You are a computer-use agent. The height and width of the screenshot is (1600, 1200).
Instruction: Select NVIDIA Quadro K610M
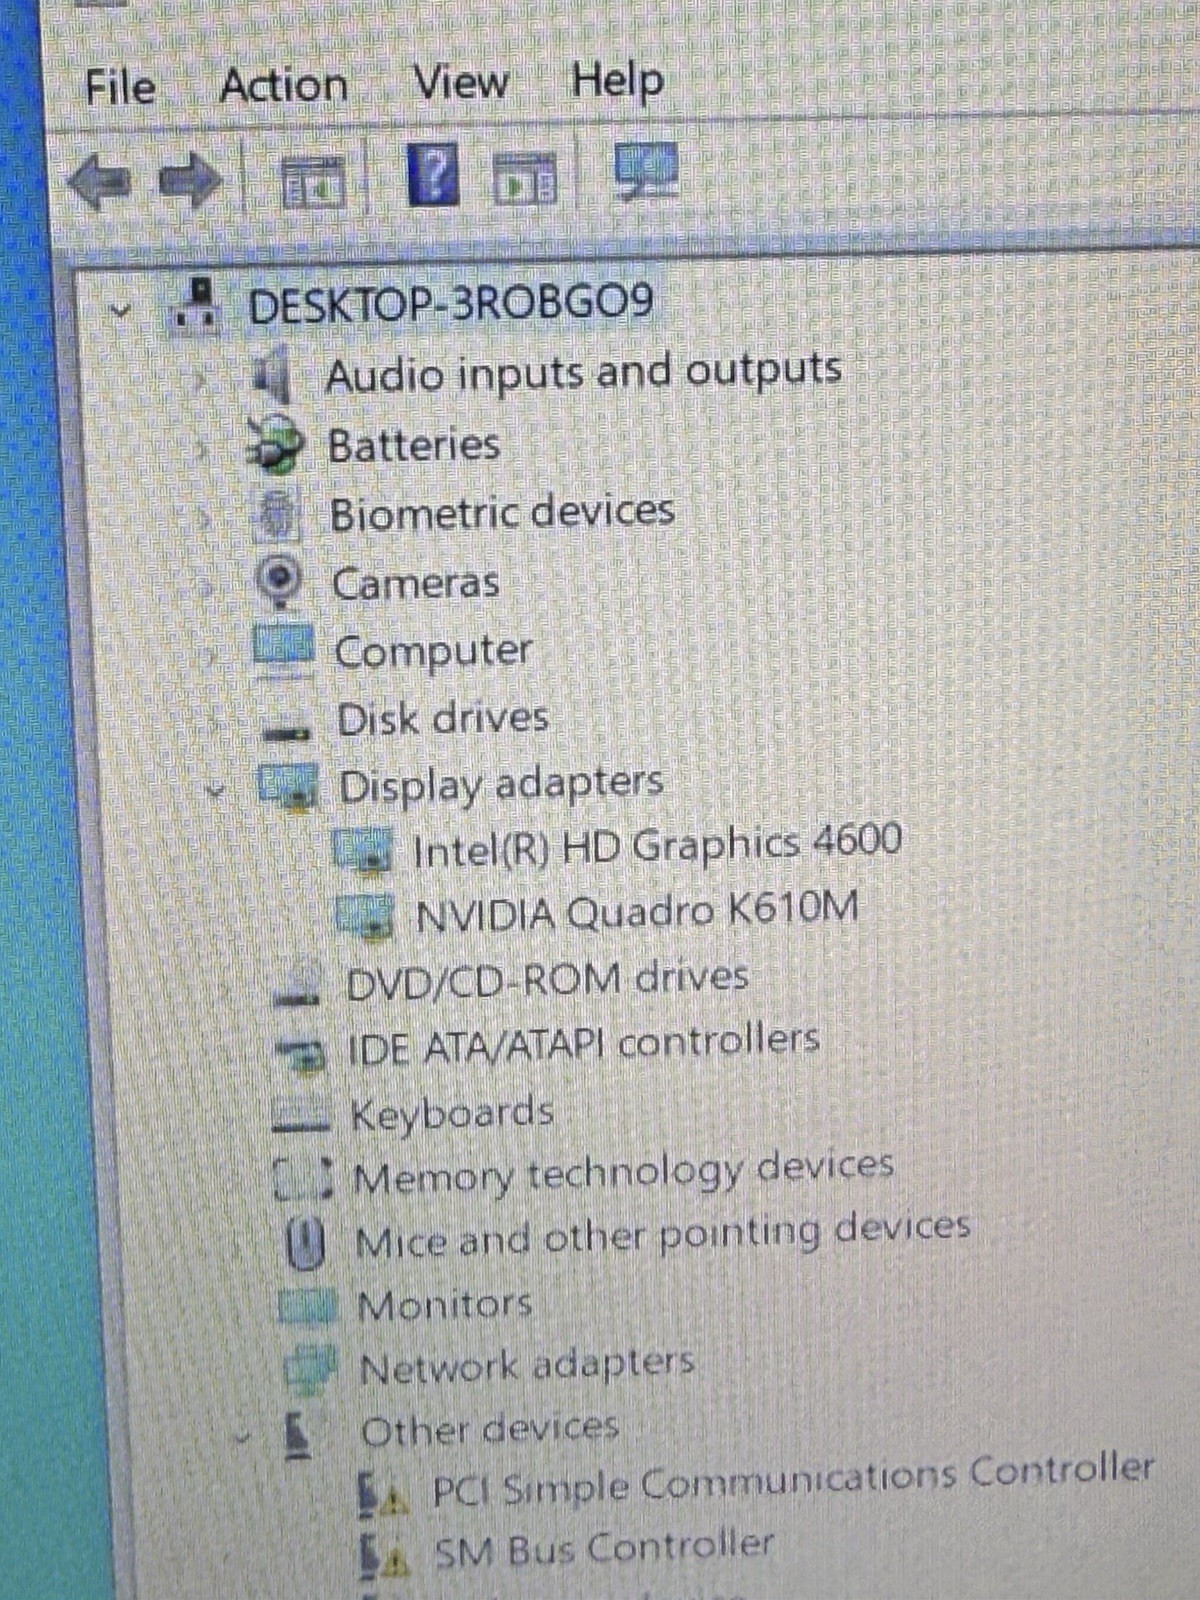(x=637, y=911)
